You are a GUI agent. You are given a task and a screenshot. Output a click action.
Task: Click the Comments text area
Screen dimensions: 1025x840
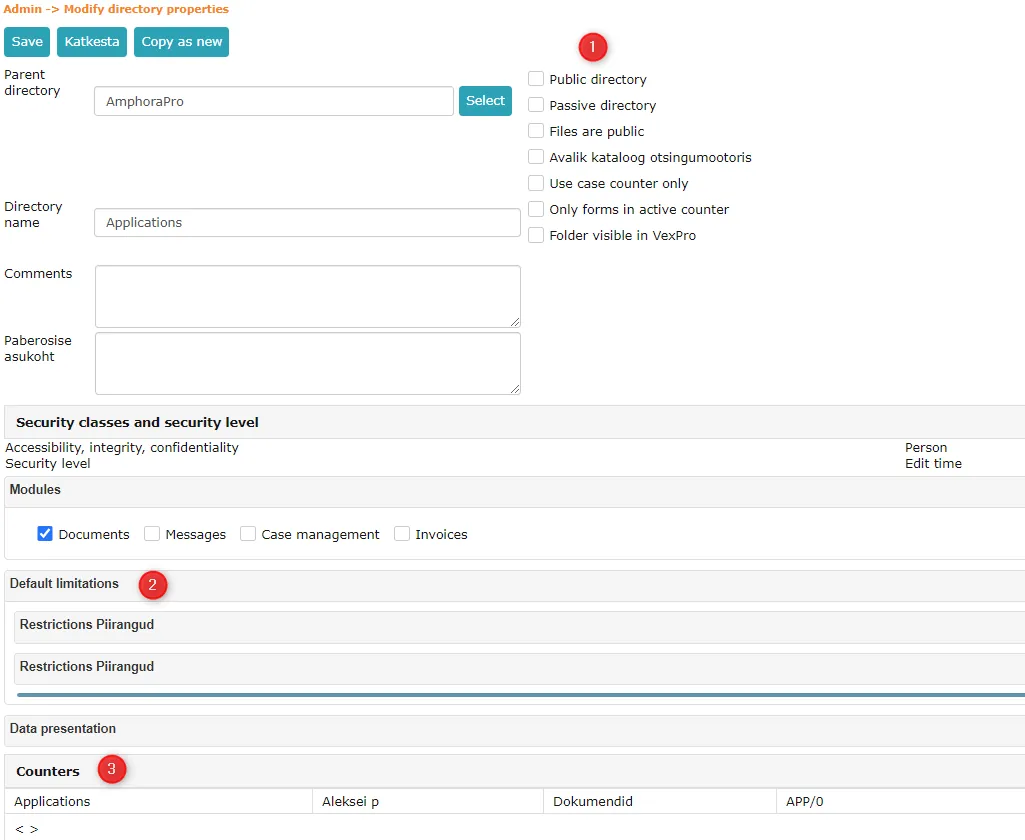click(x=308, y=296)
